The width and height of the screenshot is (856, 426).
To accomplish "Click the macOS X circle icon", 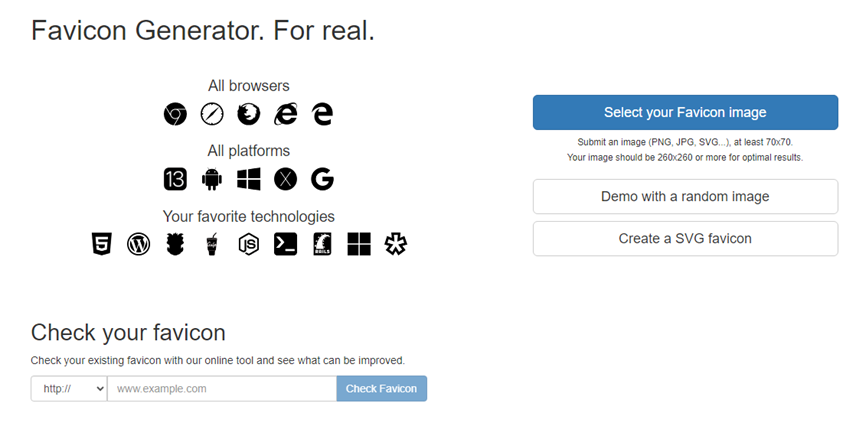I will pos(286,179).
